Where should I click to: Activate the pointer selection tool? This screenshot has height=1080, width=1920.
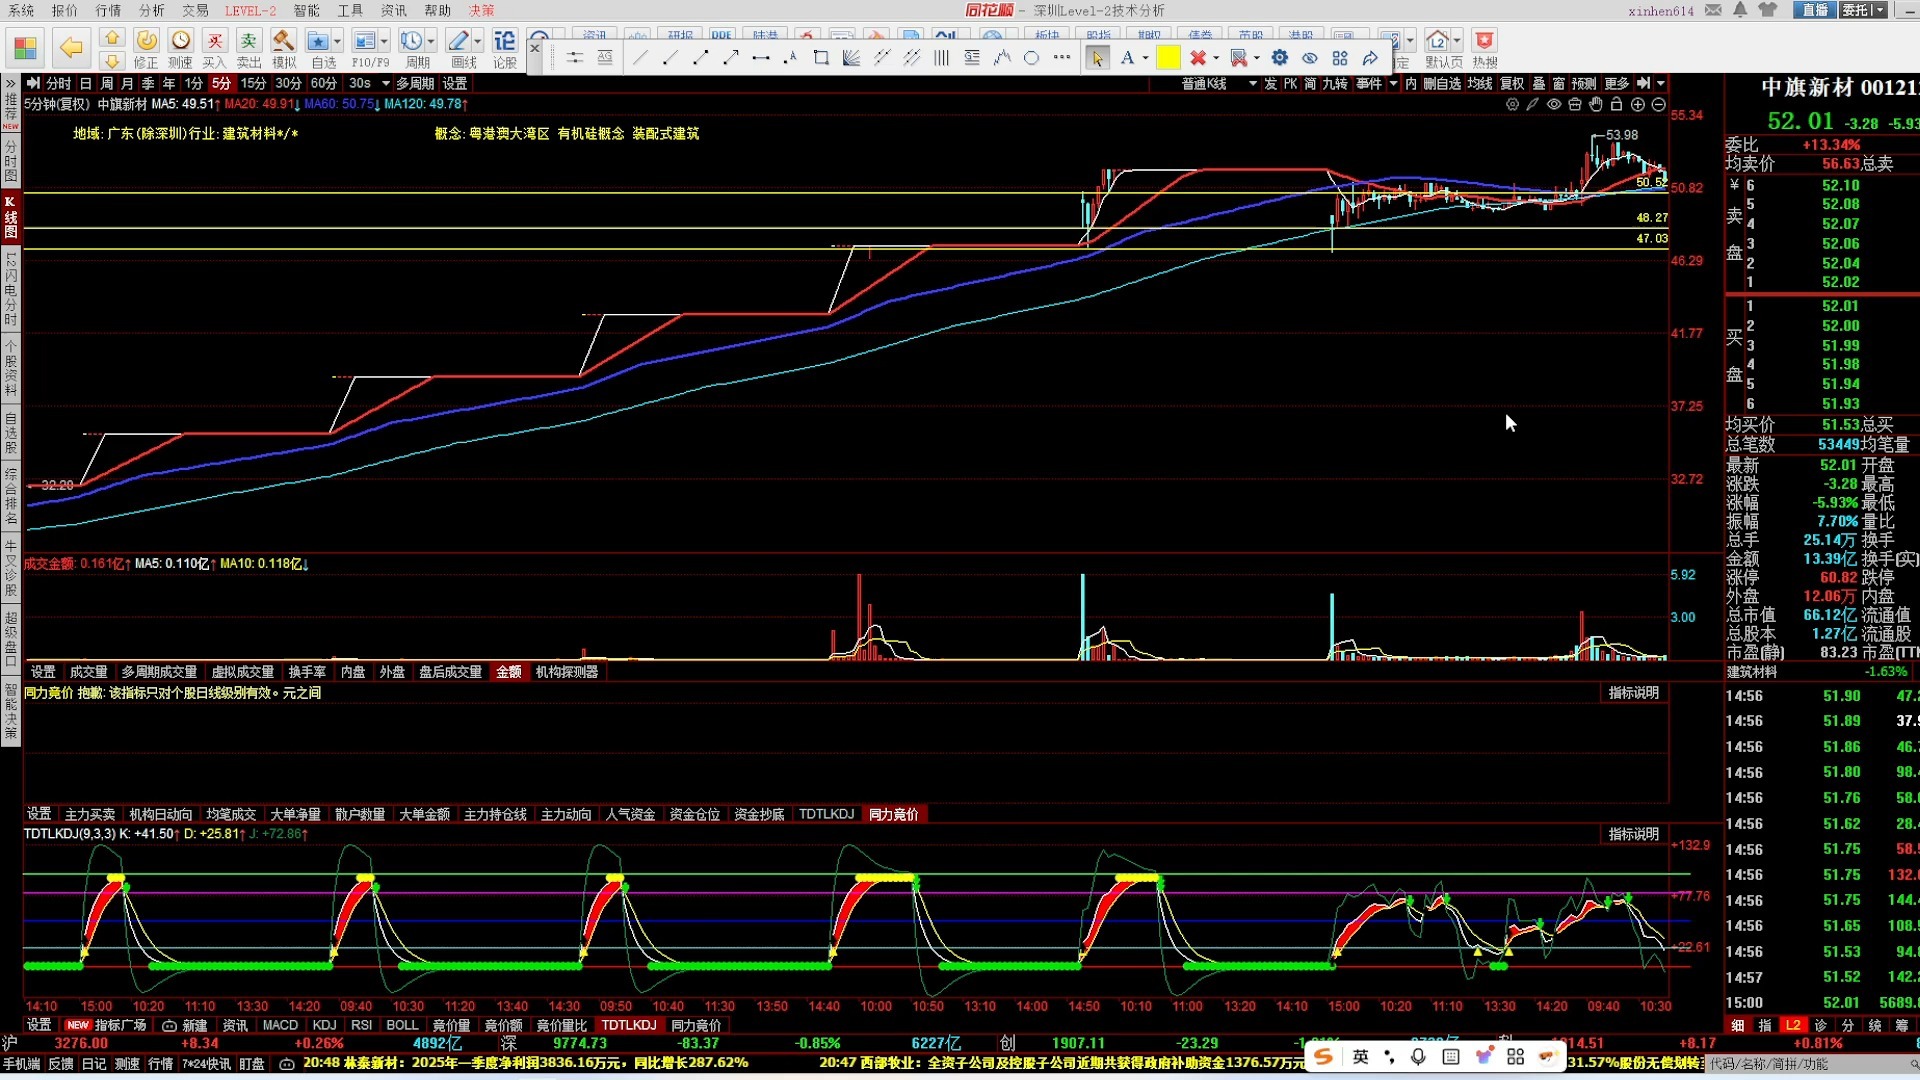(1097, 58)
